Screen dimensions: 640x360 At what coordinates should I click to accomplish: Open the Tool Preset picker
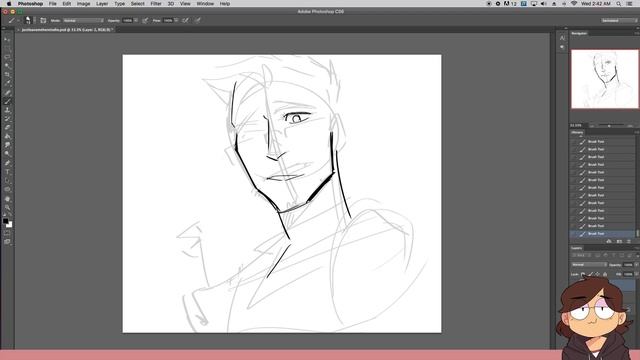[13, 20]
